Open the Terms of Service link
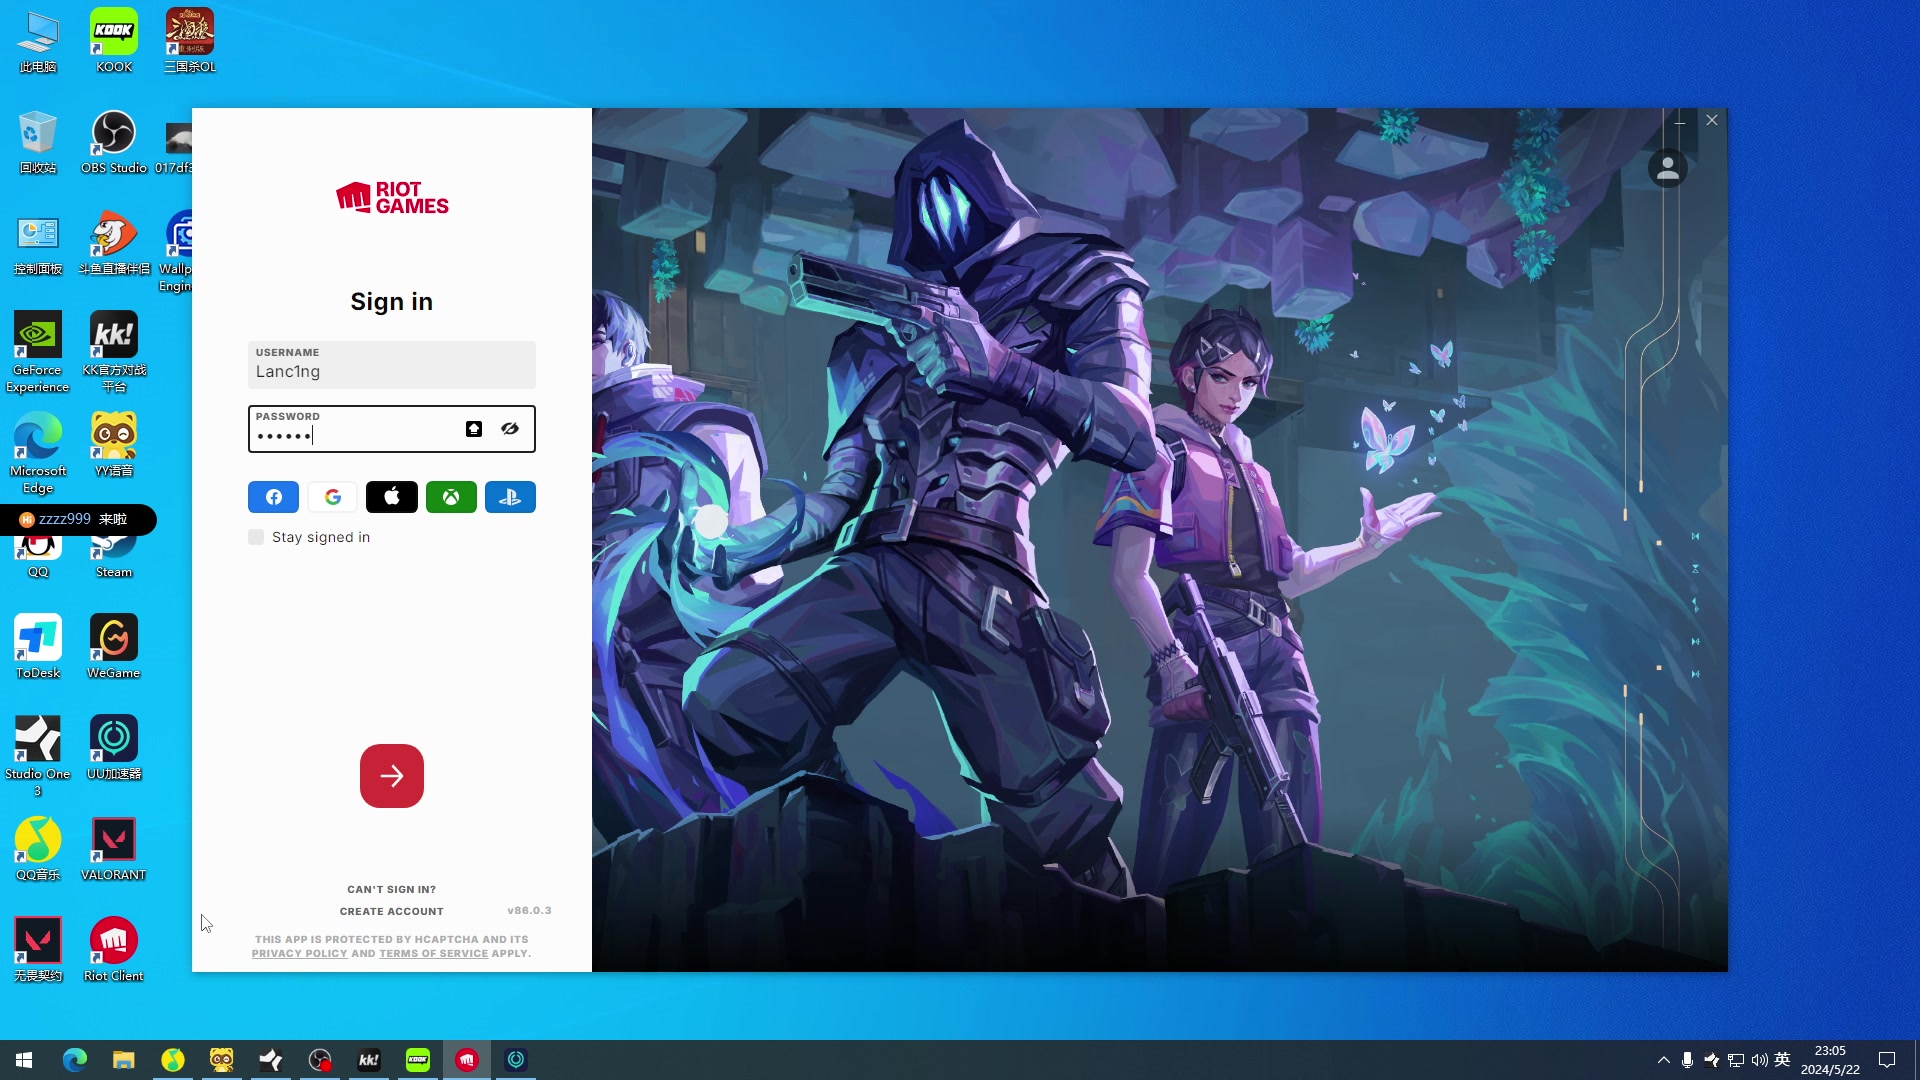The width and height of the screenshot is (1920, 1080). [x=434, y=954]
